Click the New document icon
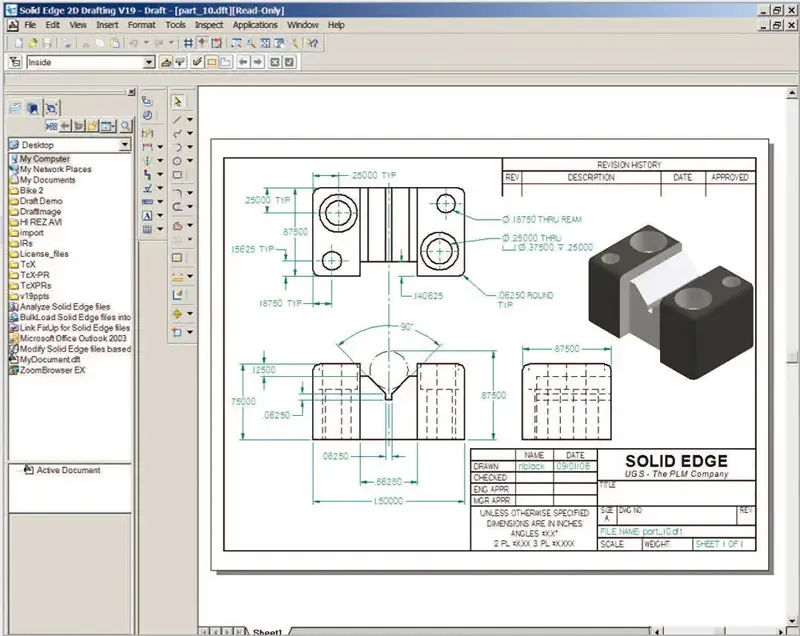 19,43
